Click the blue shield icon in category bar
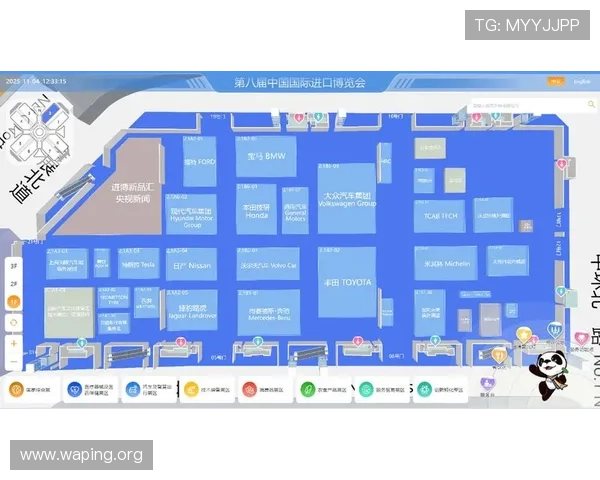 click(76, 390)
